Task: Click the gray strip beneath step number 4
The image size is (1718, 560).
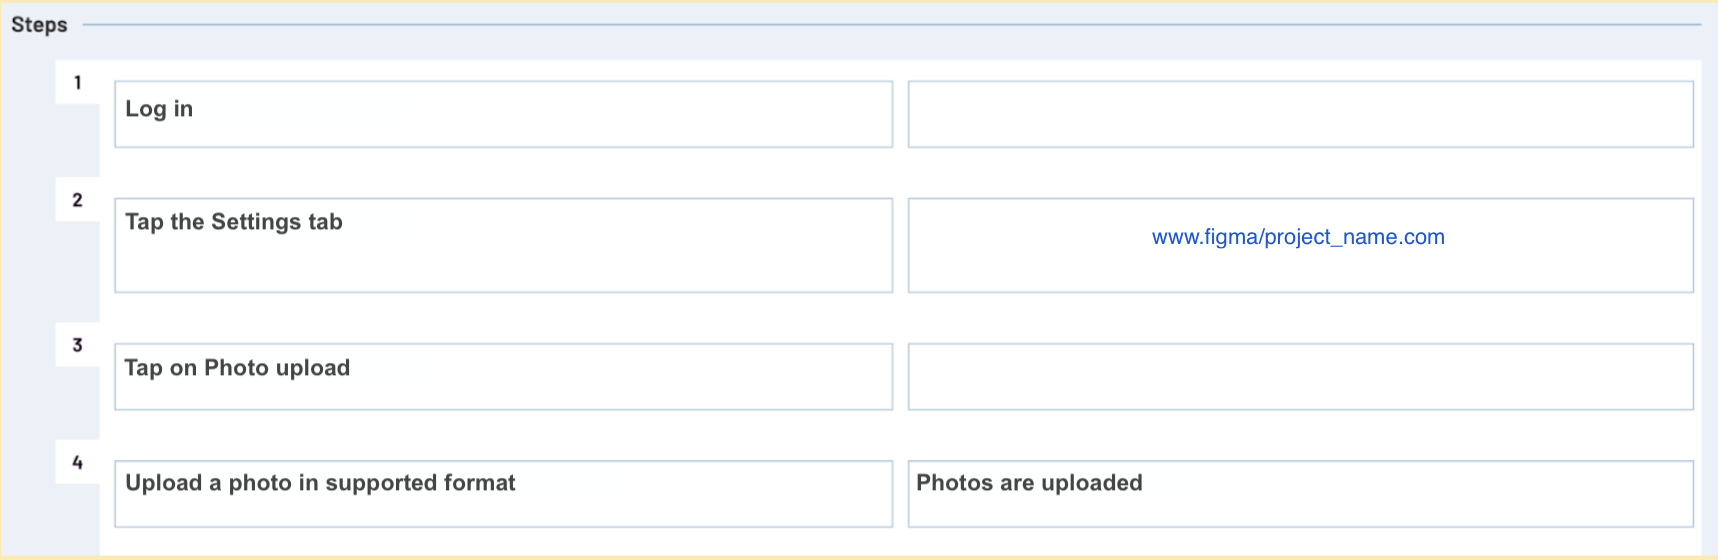Action: tap(77, 519)
